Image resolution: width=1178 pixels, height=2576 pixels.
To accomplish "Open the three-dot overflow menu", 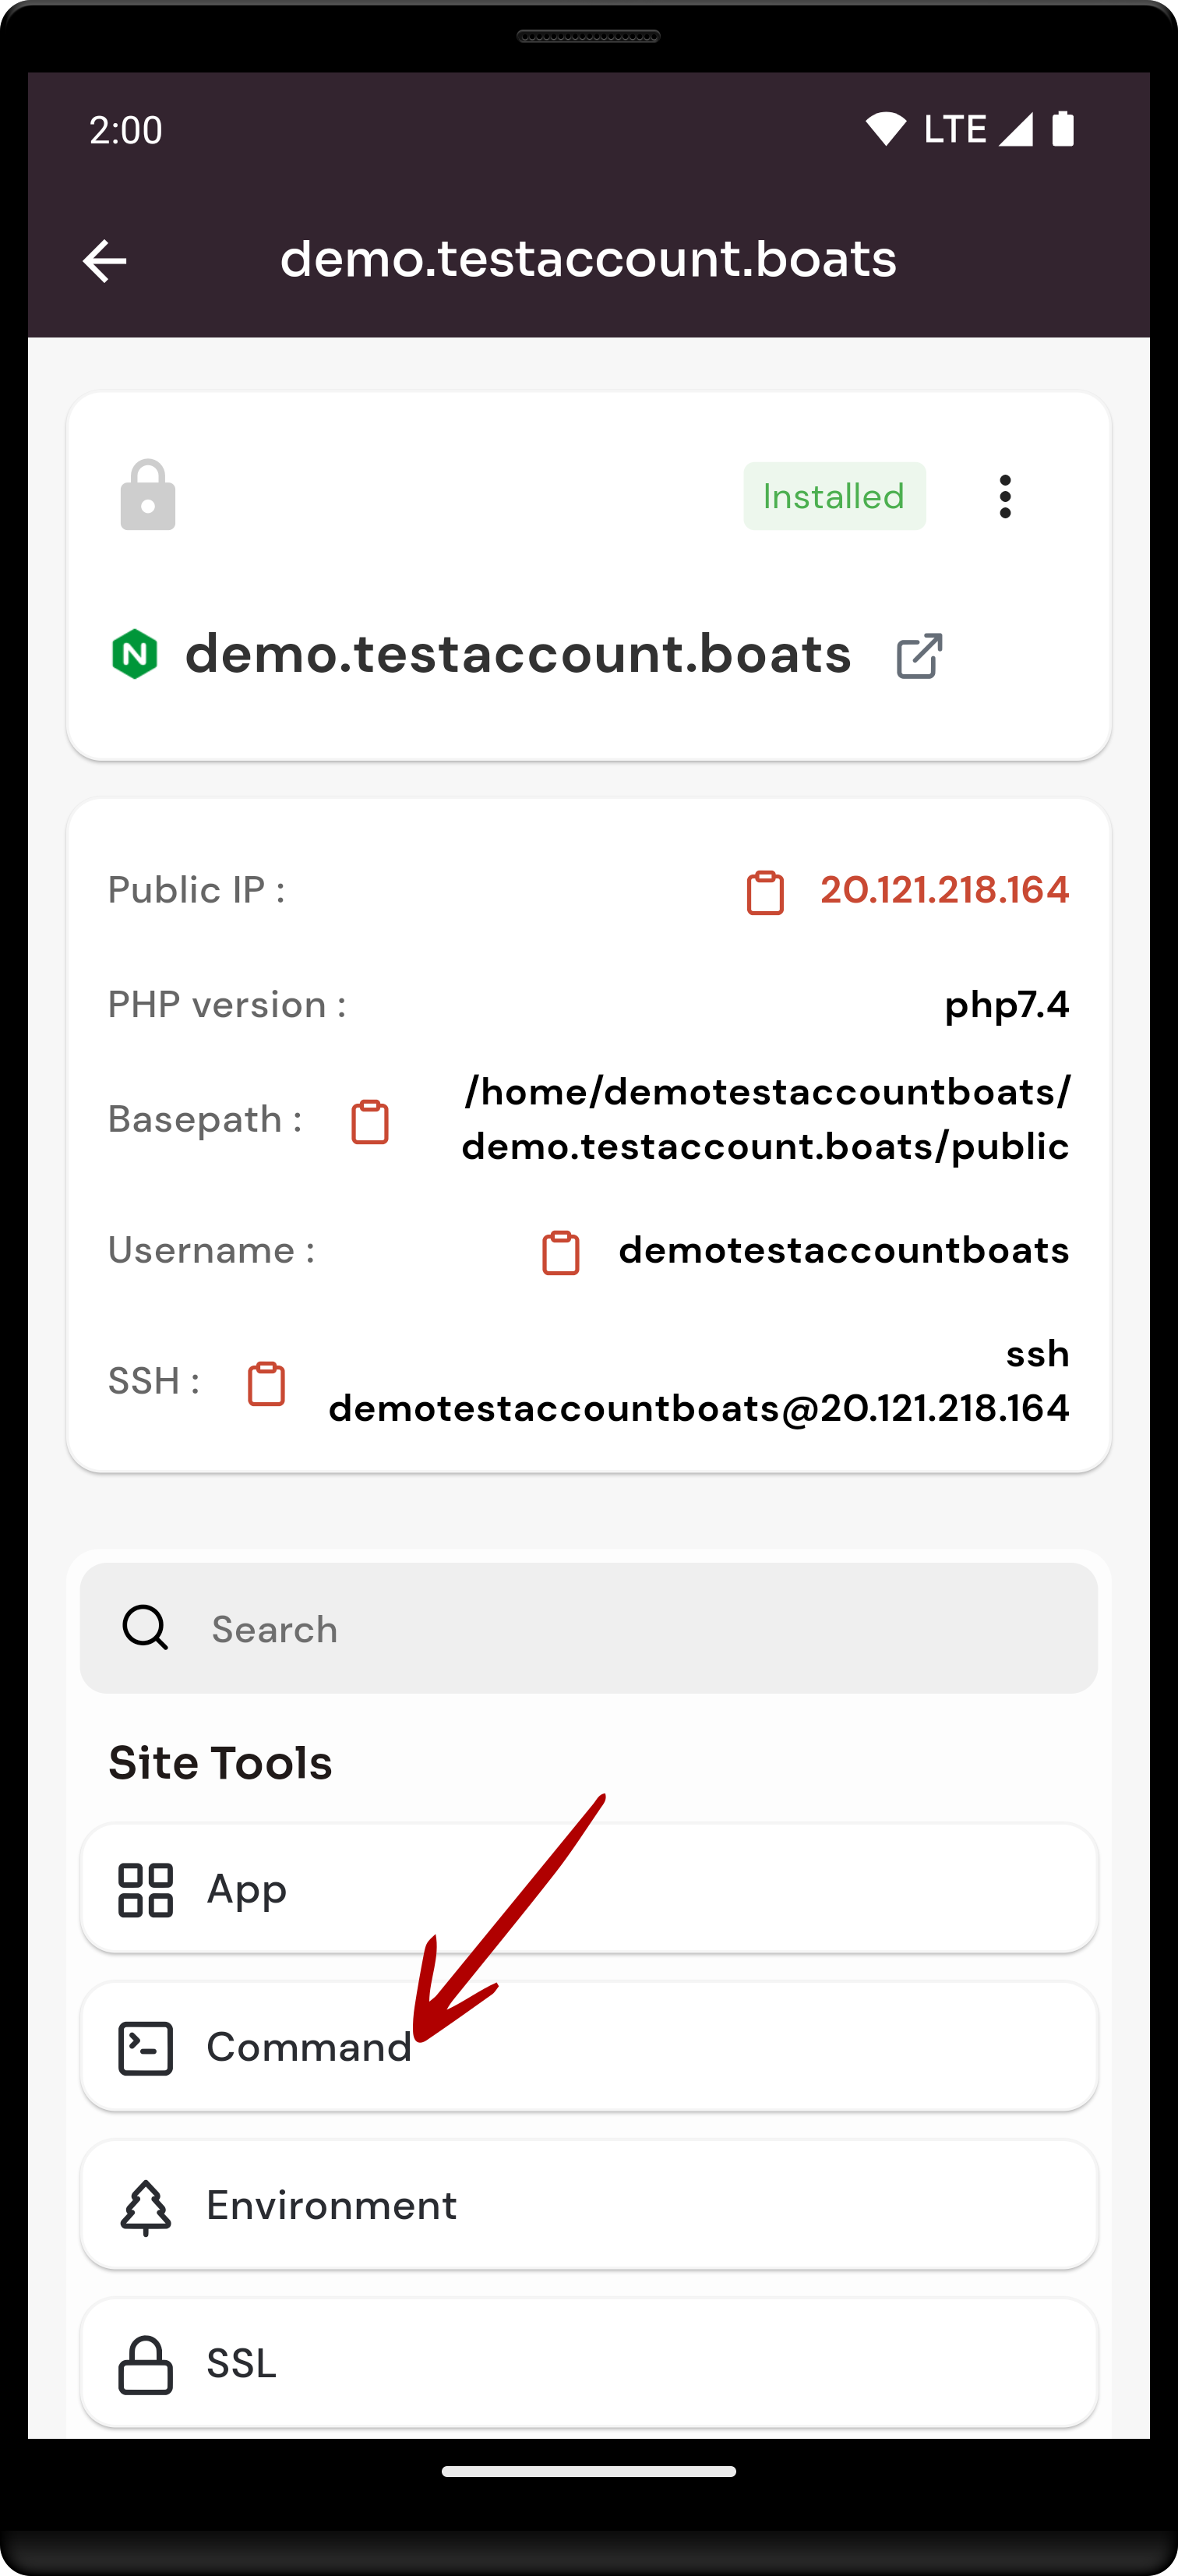I will click(1005, 496).
